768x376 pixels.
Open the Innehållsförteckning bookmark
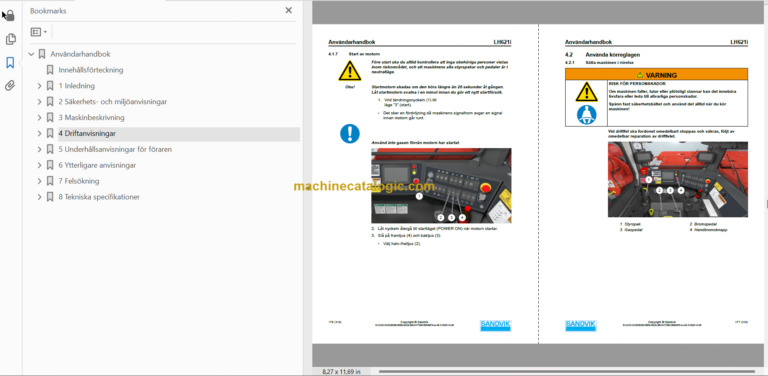(x=91, y=70)
